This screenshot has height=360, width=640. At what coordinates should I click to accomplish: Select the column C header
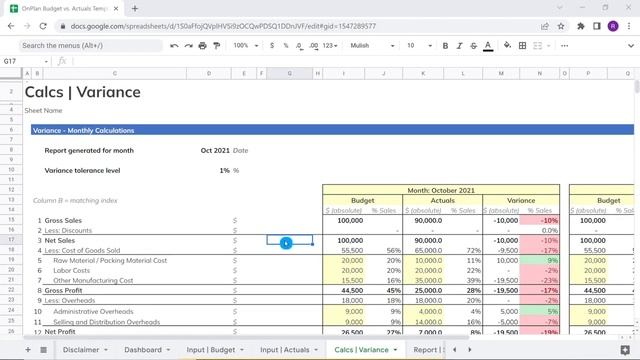point(115,73)
